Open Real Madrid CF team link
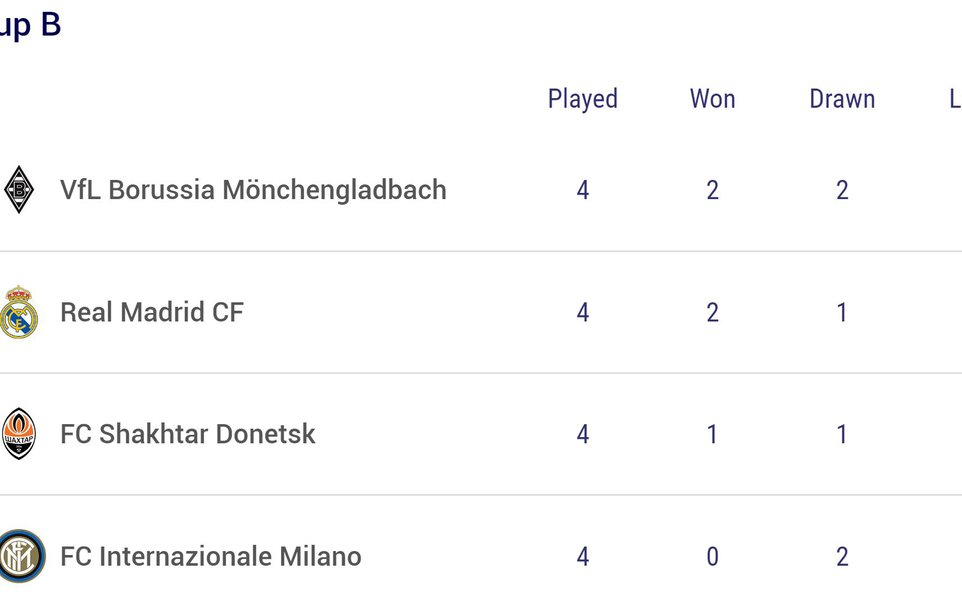Viewport: 962px width, 608px height. 152,312
